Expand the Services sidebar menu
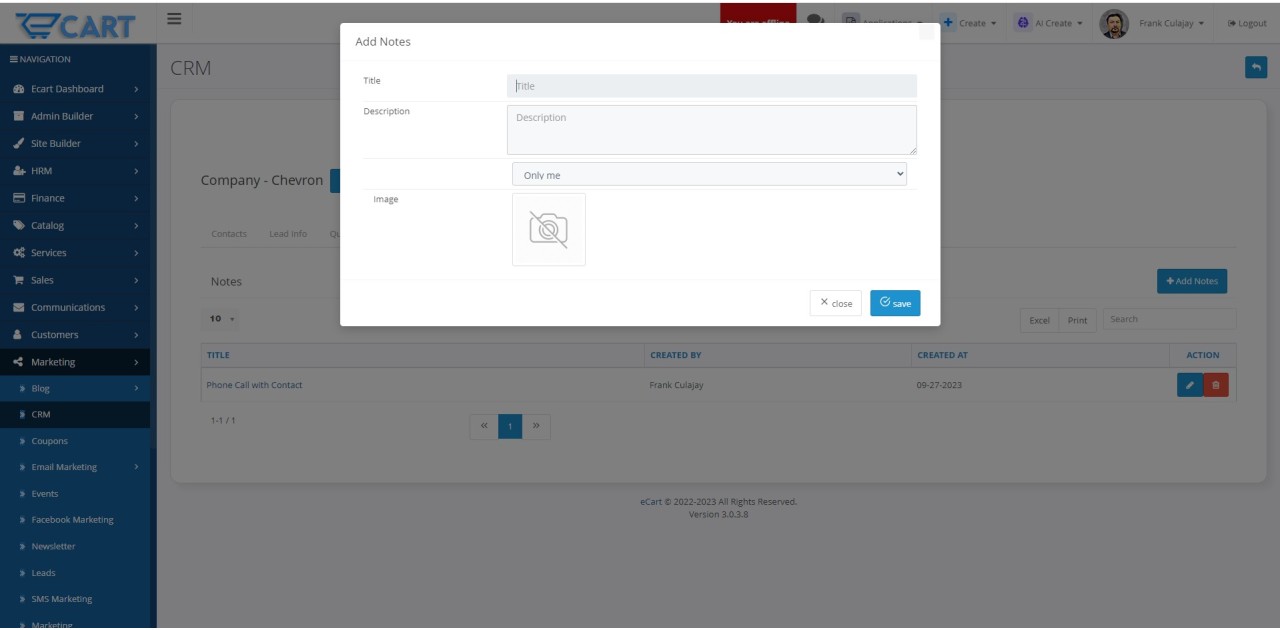The height and width of the screenshot is (630, 1280). coord(75,253)
